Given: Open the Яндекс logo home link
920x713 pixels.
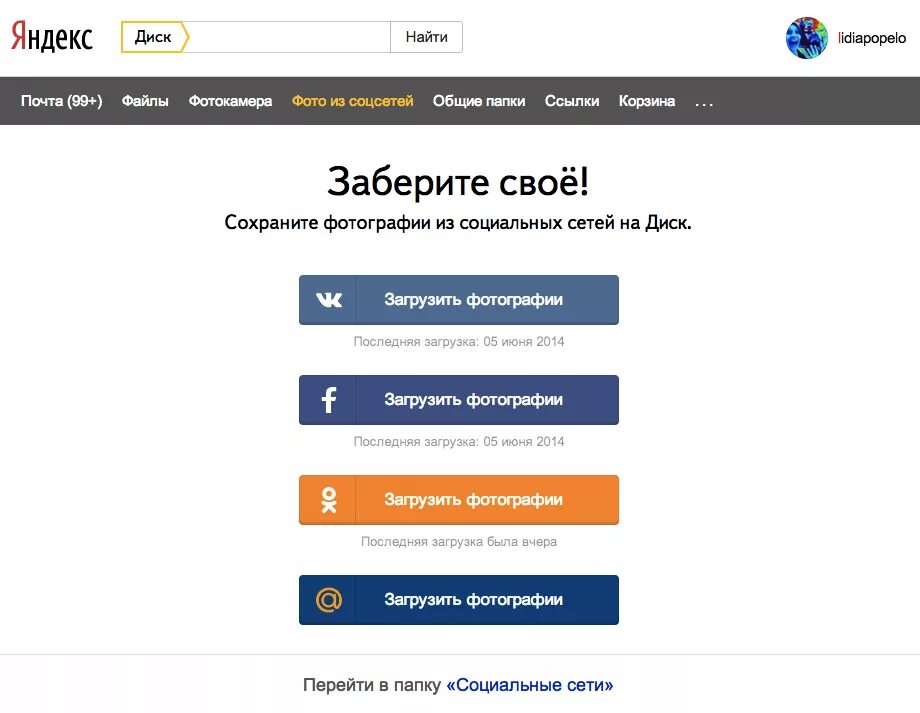Looking at the screenshot, I should (x=52, y=36).
